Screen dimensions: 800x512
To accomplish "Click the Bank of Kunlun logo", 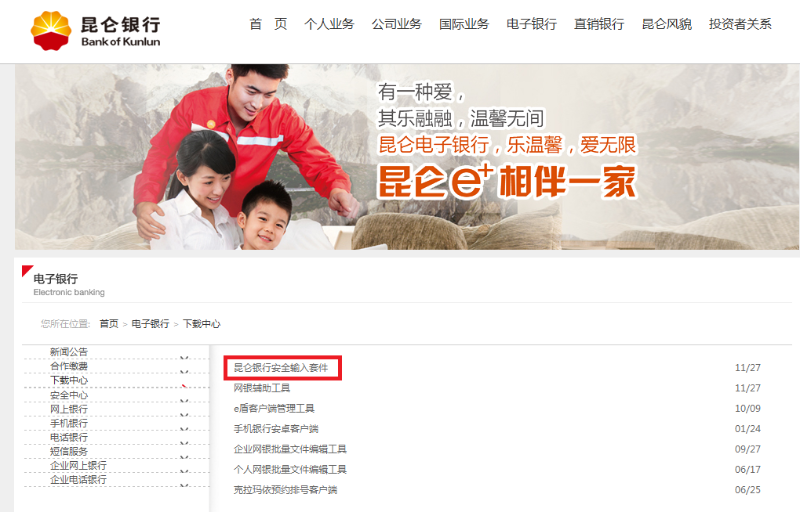I will [x=96, y=31].
